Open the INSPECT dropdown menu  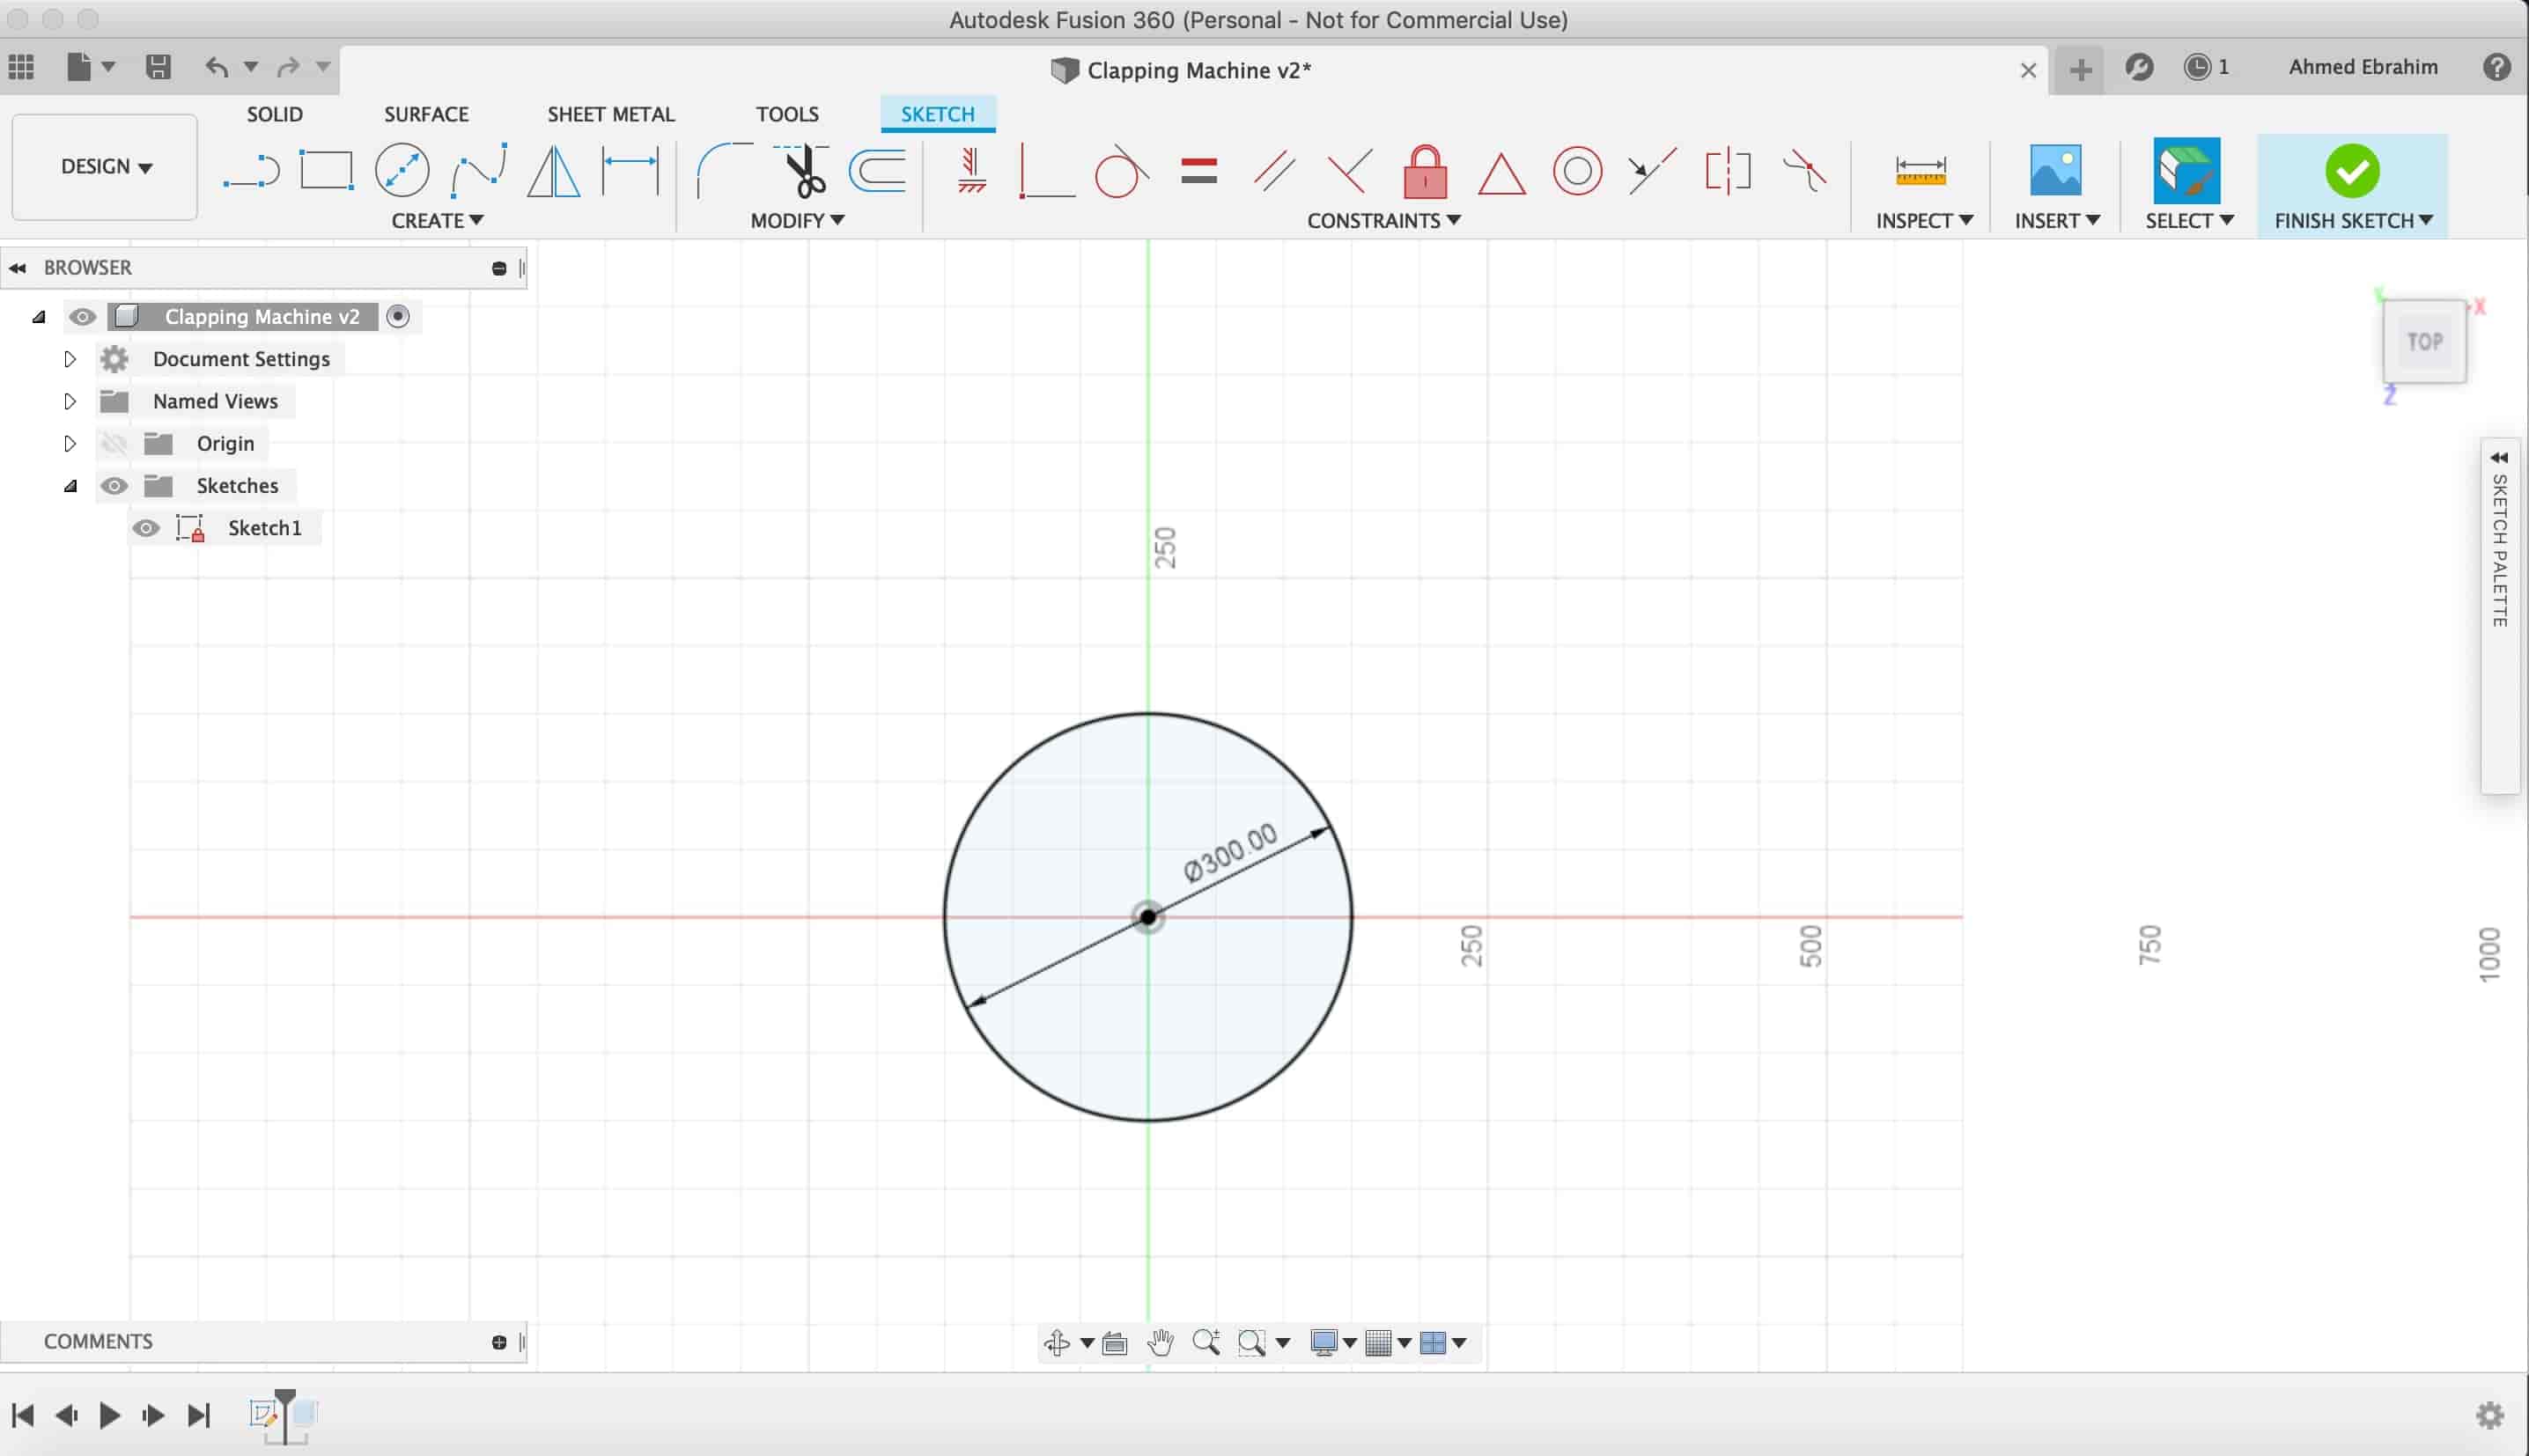pyautogui.click(x=1924, y=220)
